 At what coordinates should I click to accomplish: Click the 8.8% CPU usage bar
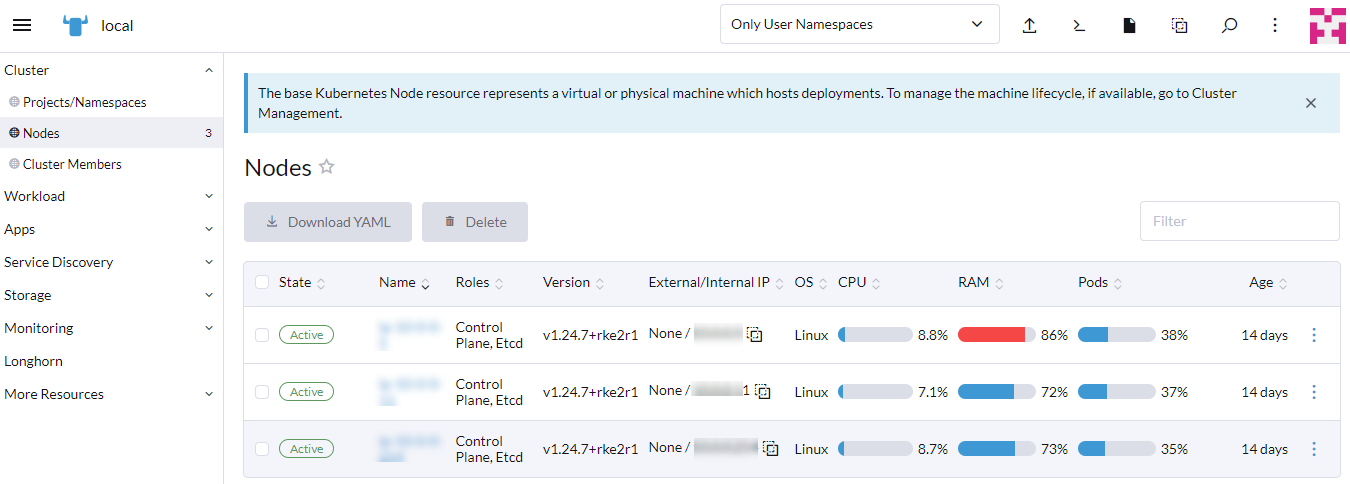tap(875, 335)
